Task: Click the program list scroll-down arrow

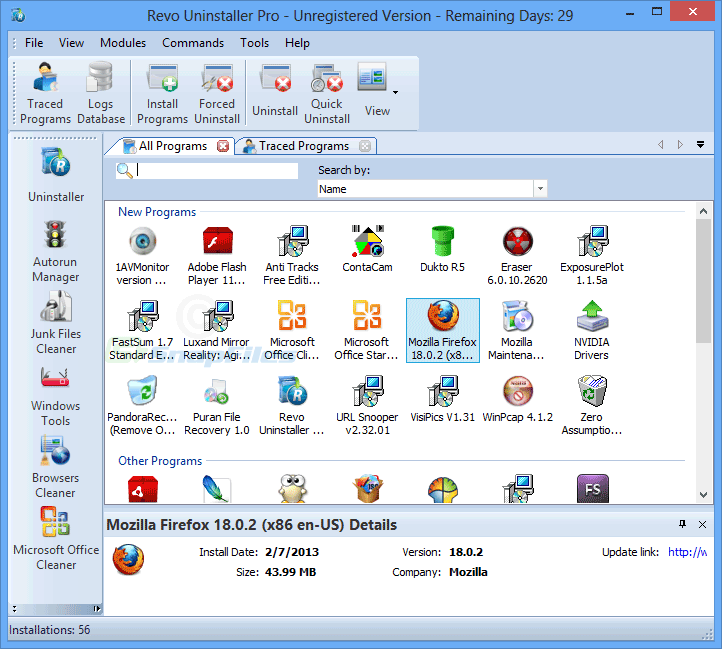Action: [703, 495]
